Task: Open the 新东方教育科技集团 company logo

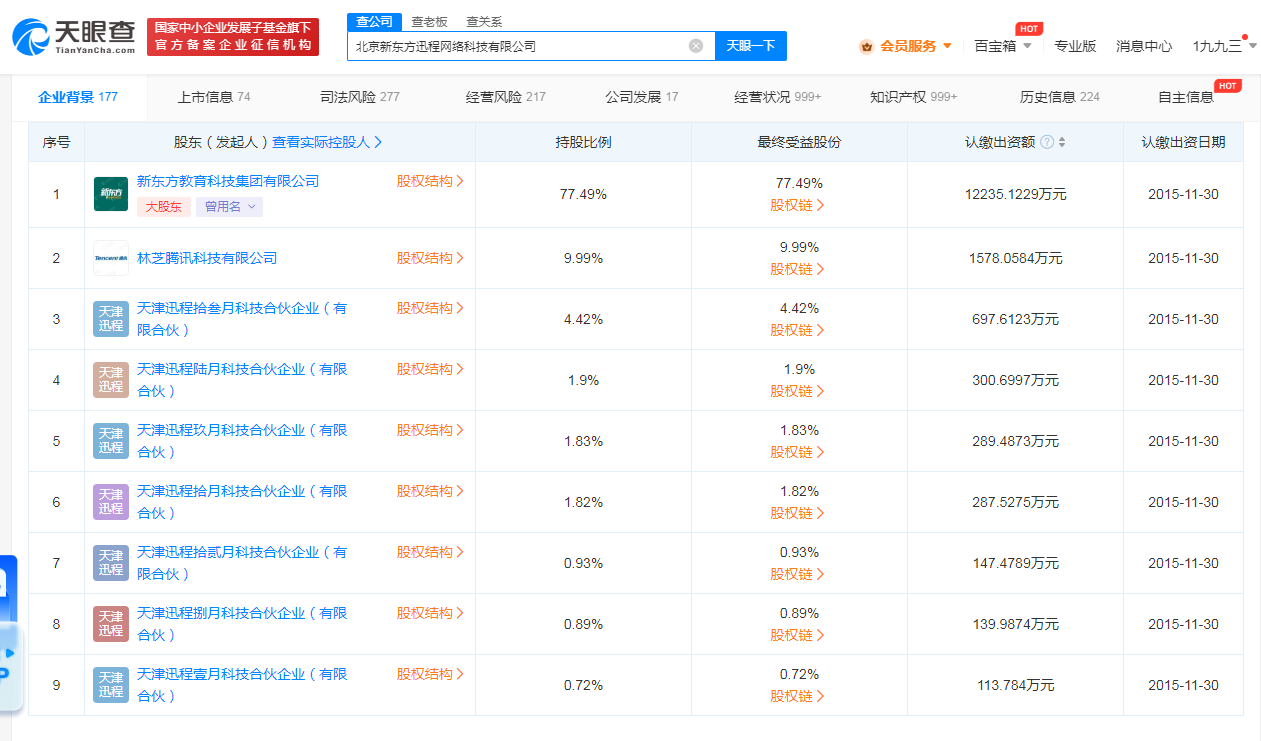Action: click(111, 194)
